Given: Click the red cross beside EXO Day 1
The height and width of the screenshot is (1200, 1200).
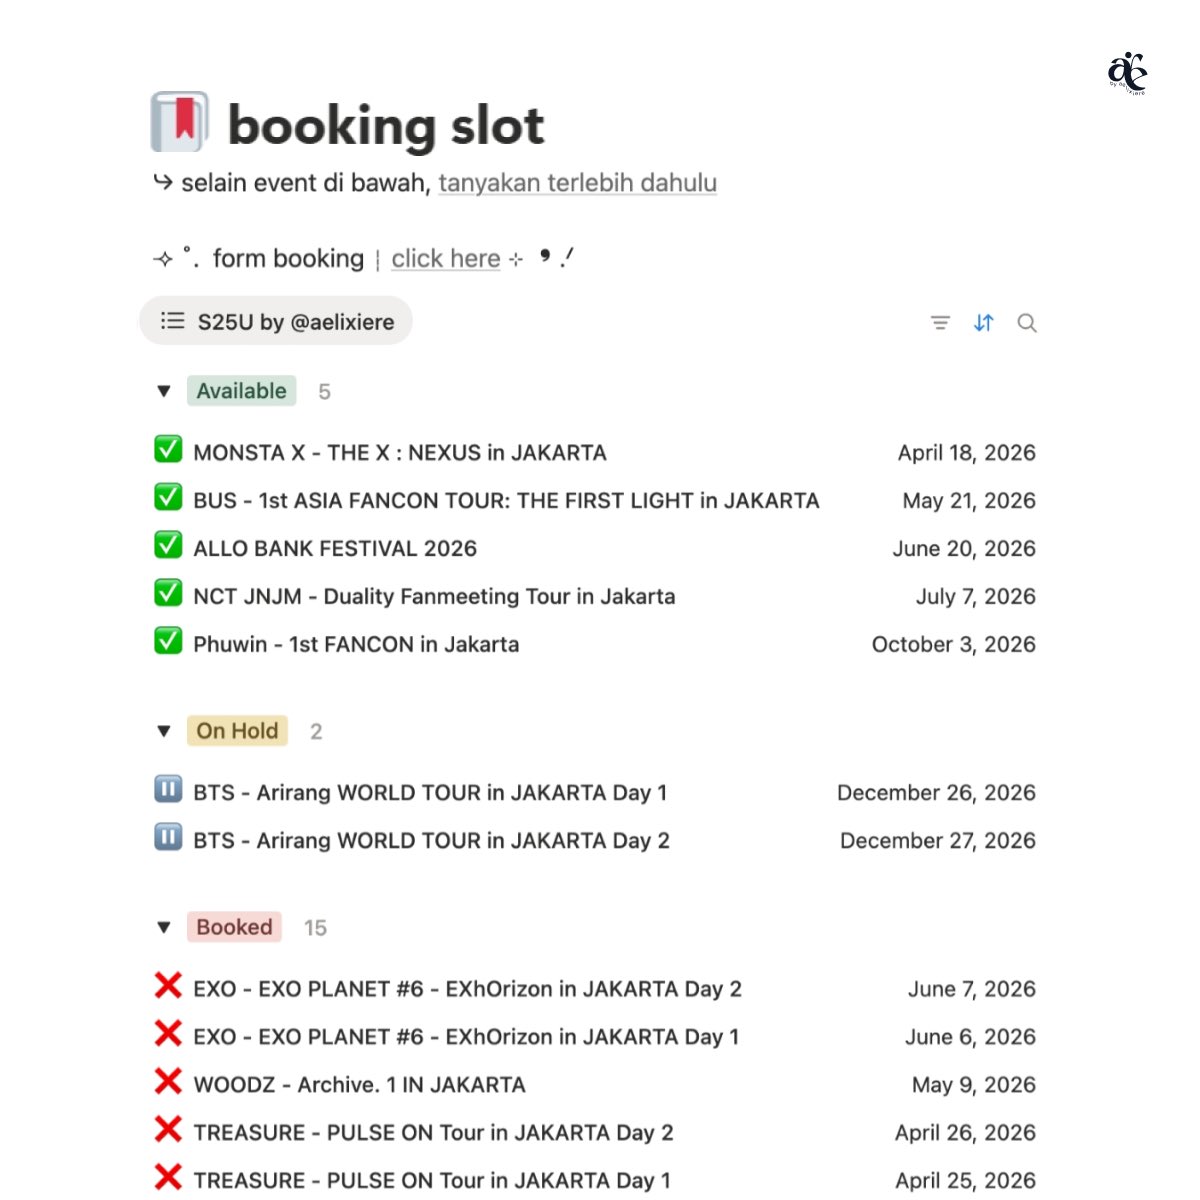Looking at the screenshot, I should (168, 1034).
